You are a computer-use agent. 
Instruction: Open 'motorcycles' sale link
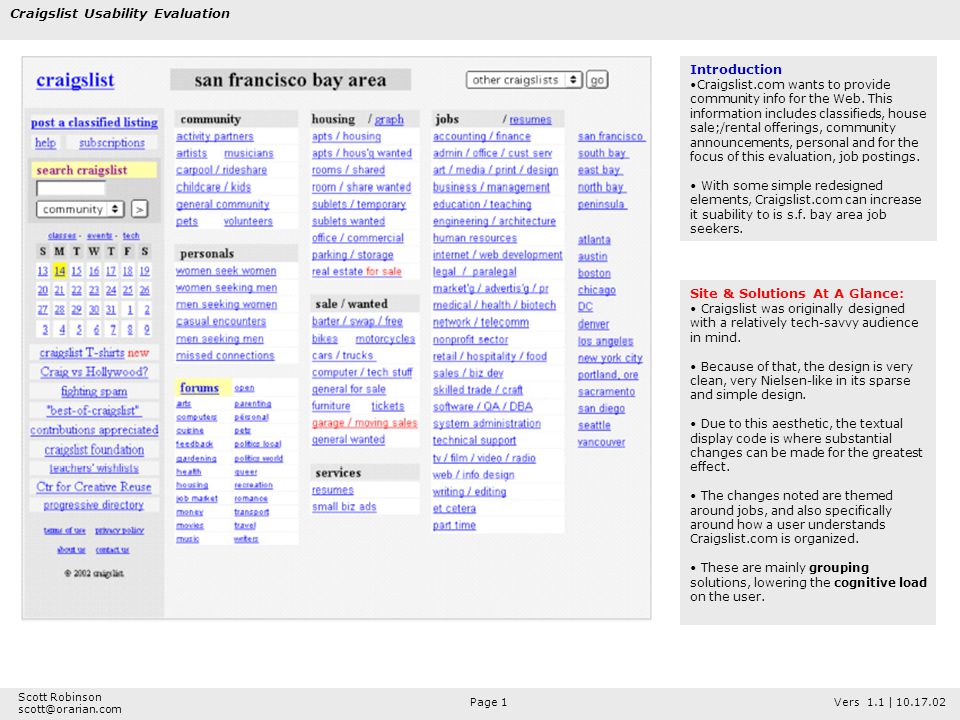(x=386, y=339)
